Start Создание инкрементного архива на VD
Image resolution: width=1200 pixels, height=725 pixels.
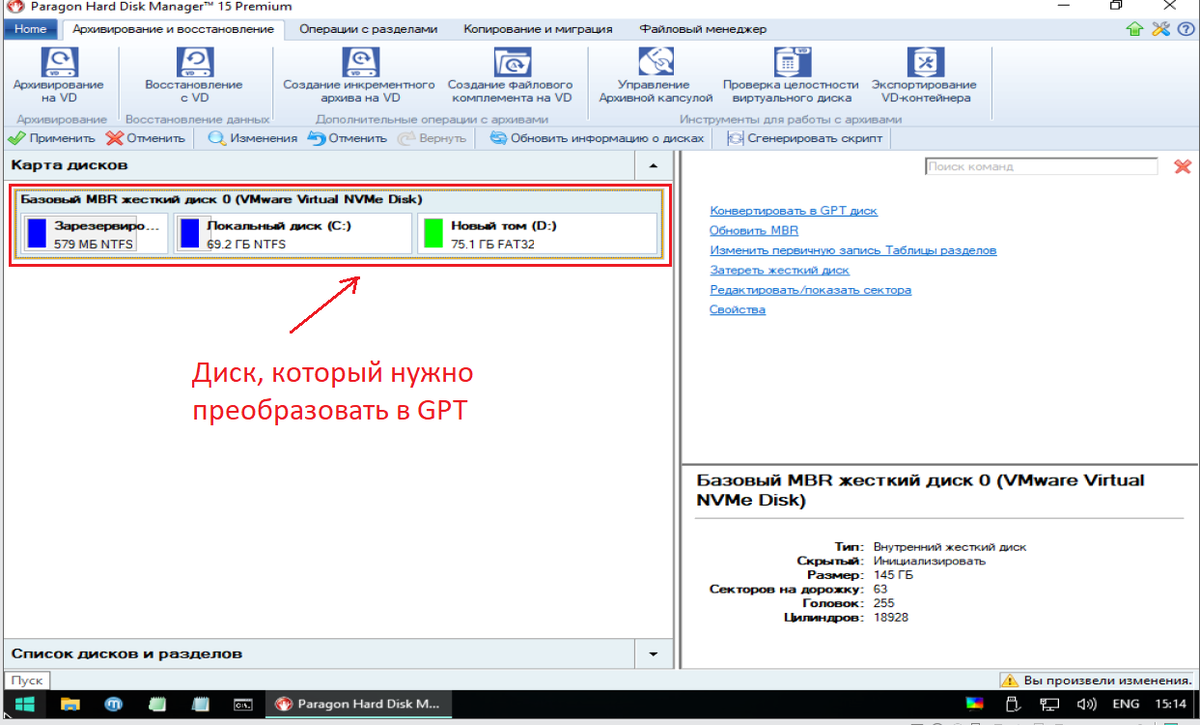point(359,76)
